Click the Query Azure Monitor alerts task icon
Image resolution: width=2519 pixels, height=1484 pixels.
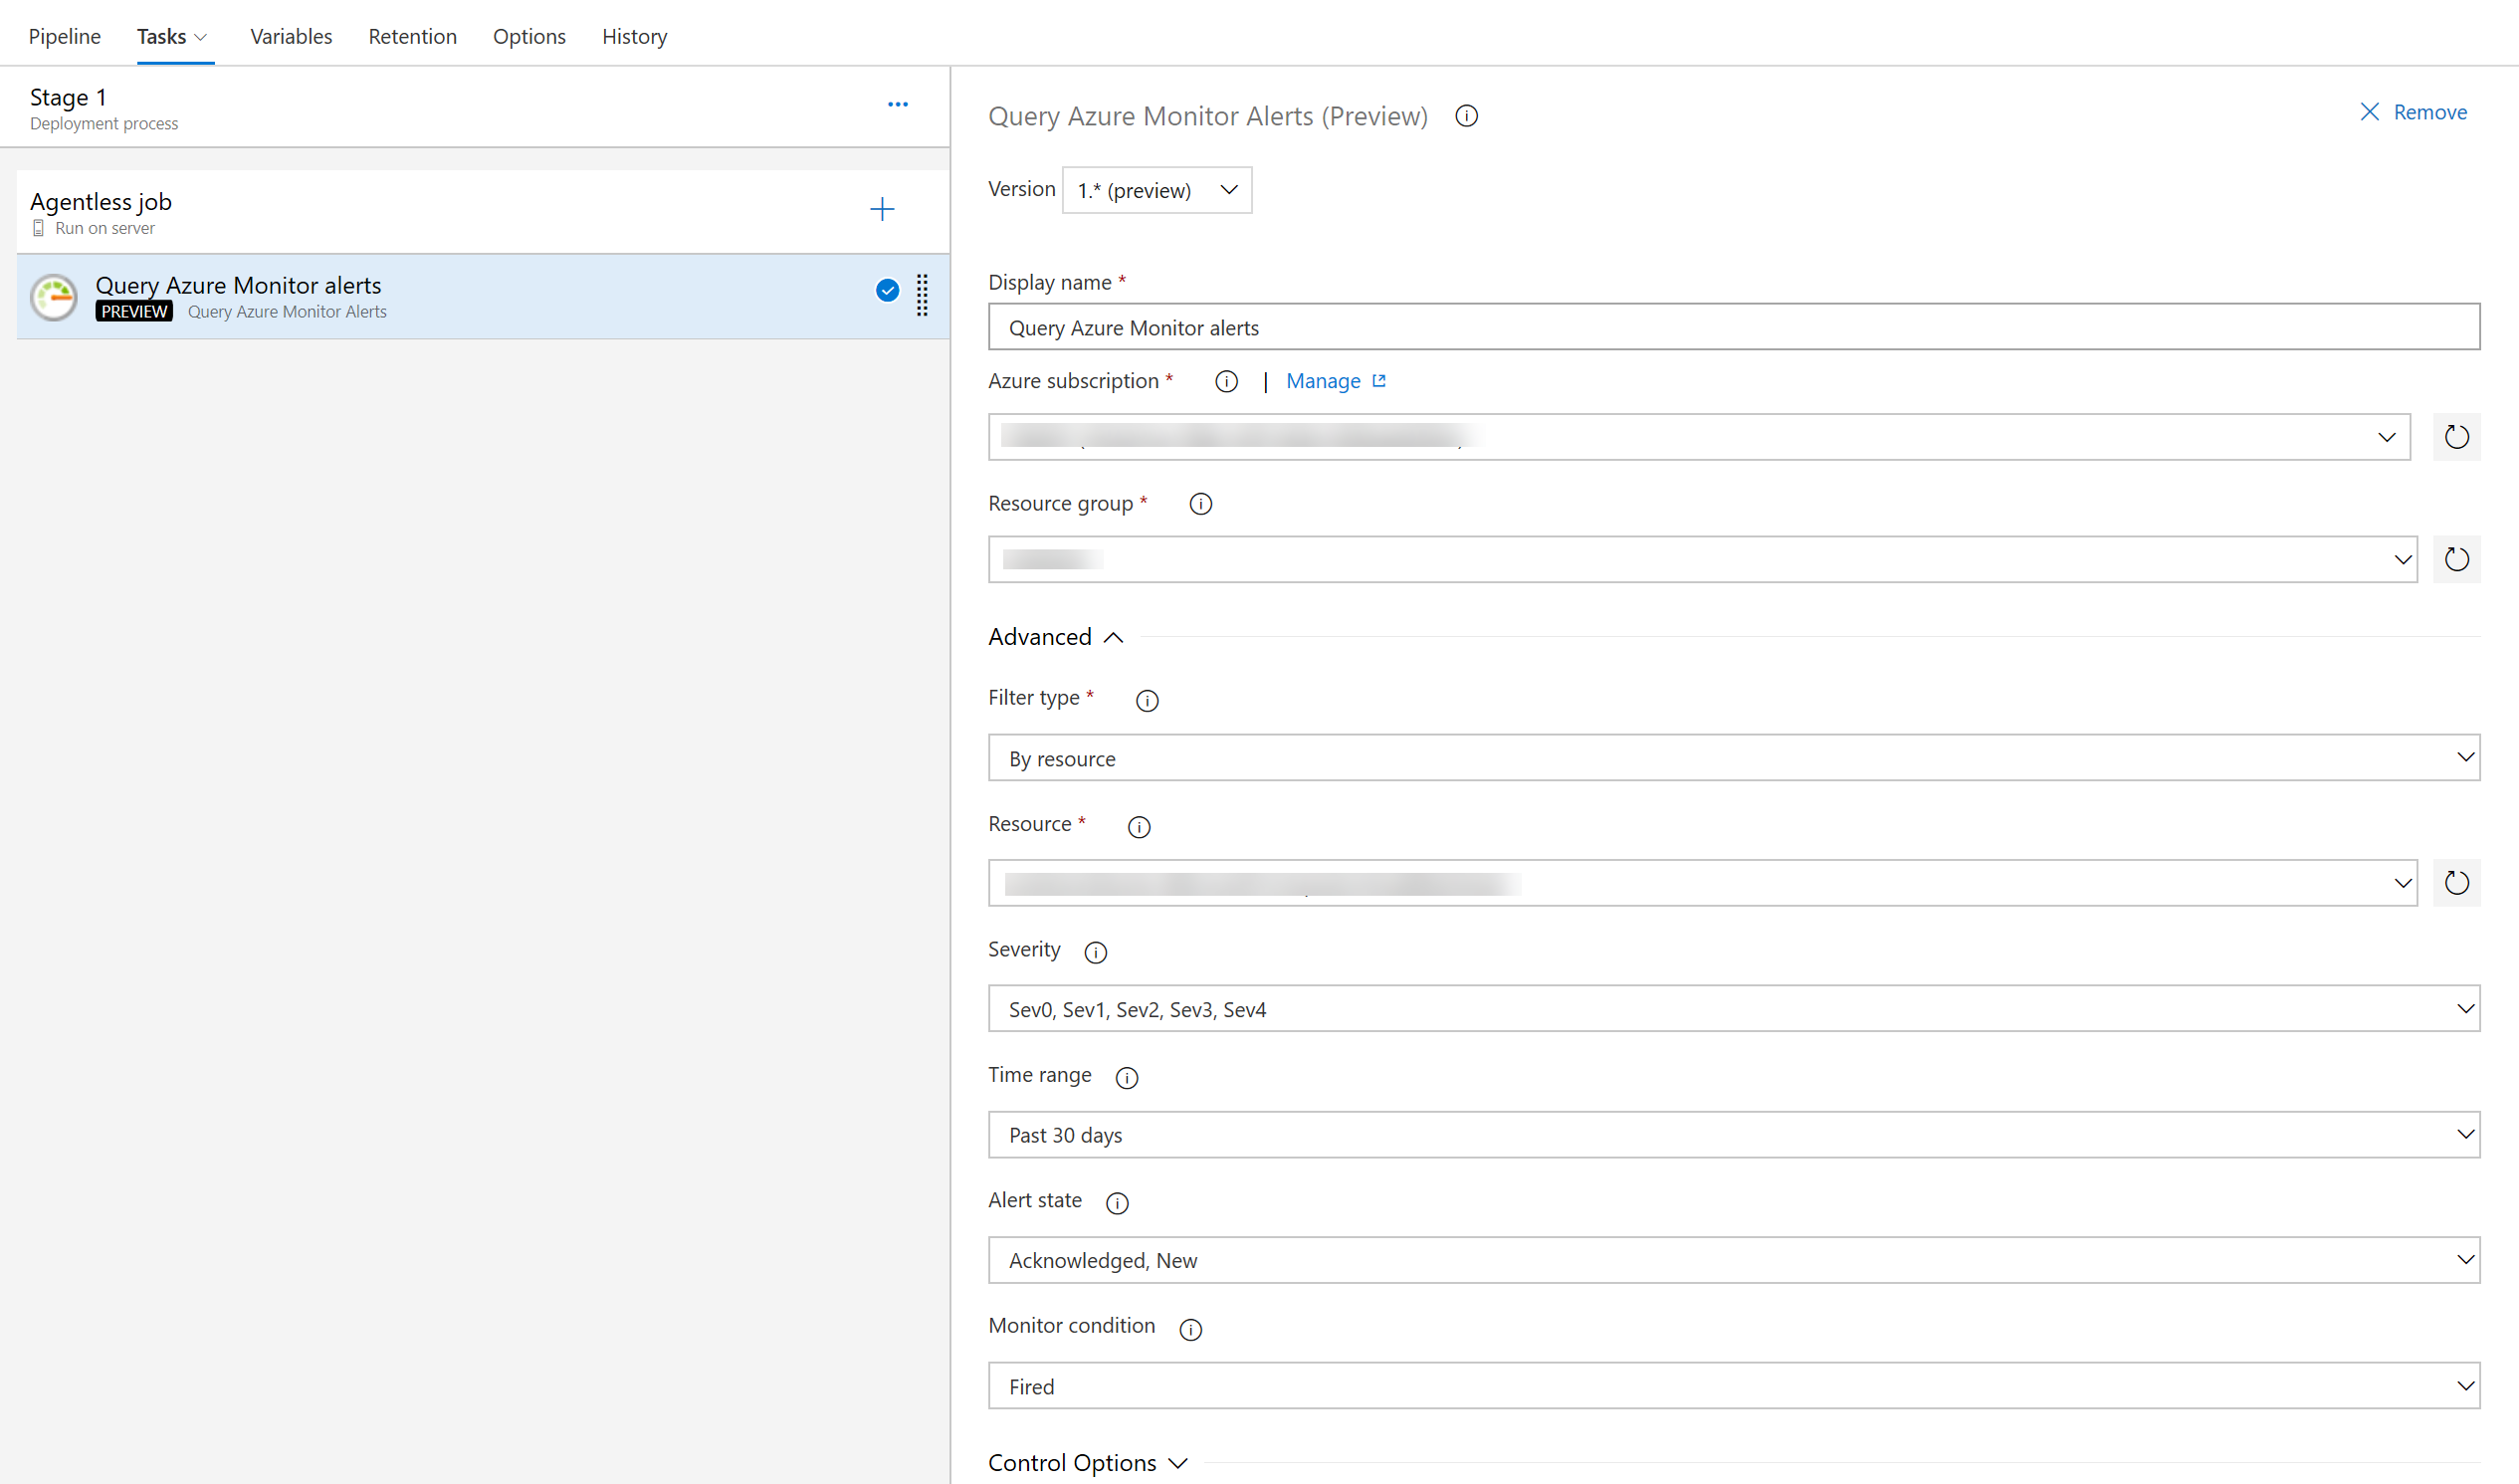click(57, 295)
